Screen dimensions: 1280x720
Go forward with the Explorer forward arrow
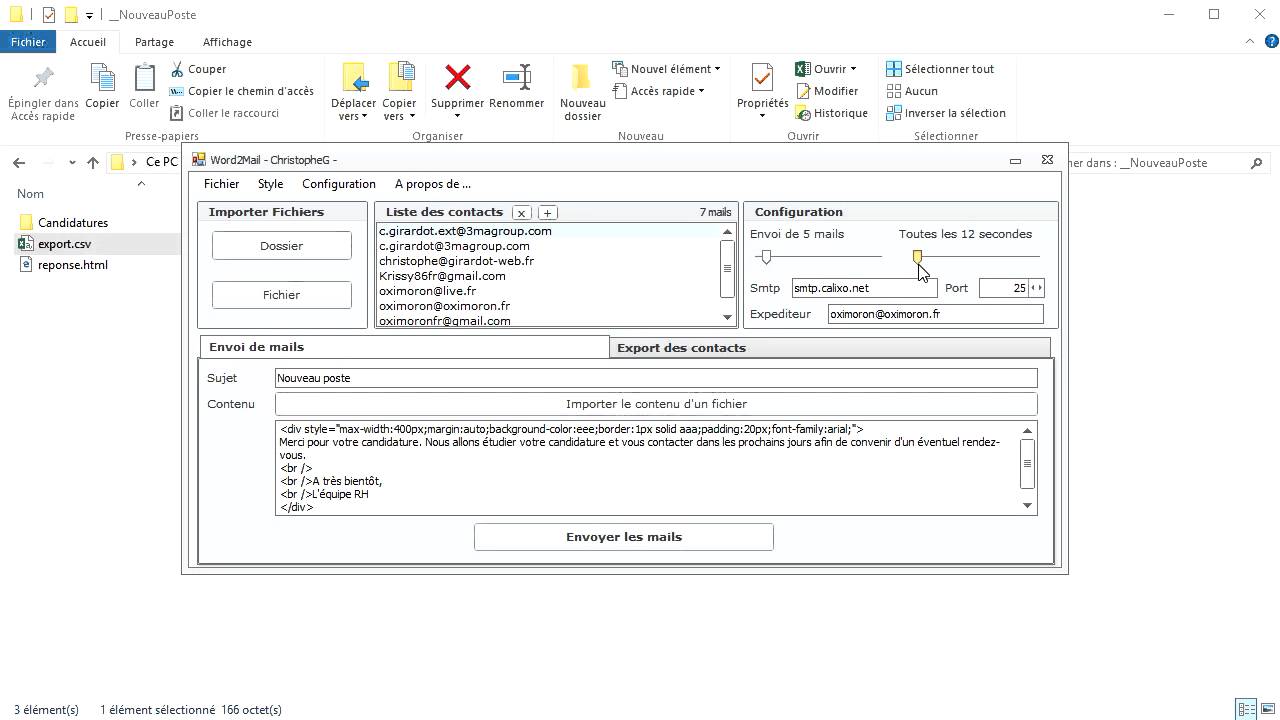[47, 162]
